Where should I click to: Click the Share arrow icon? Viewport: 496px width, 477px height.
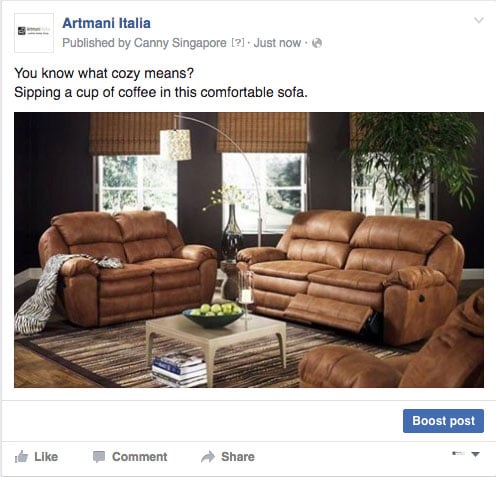[x=208, y=457]
